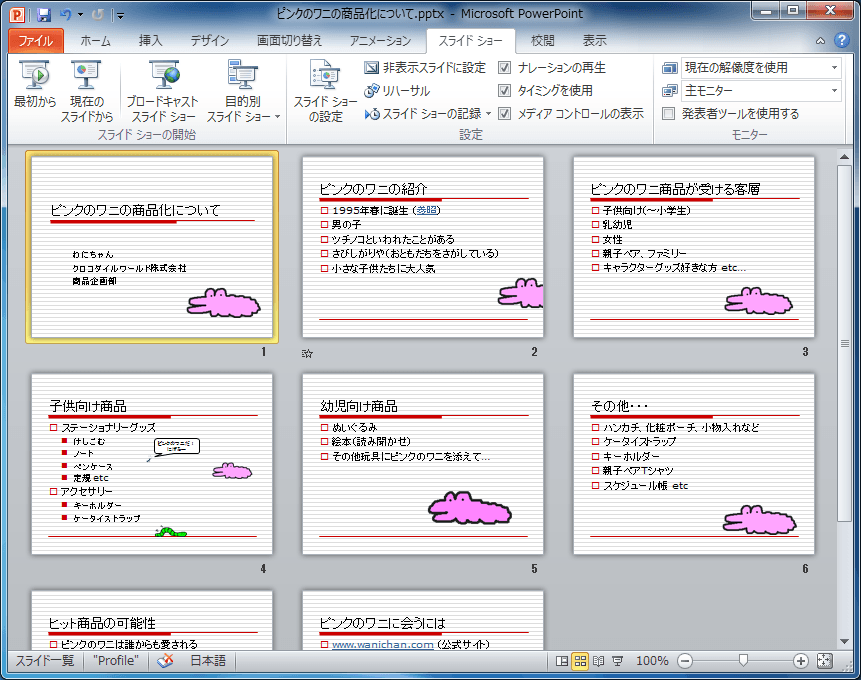Switch to Normal view in status bar

coord(562,661)
